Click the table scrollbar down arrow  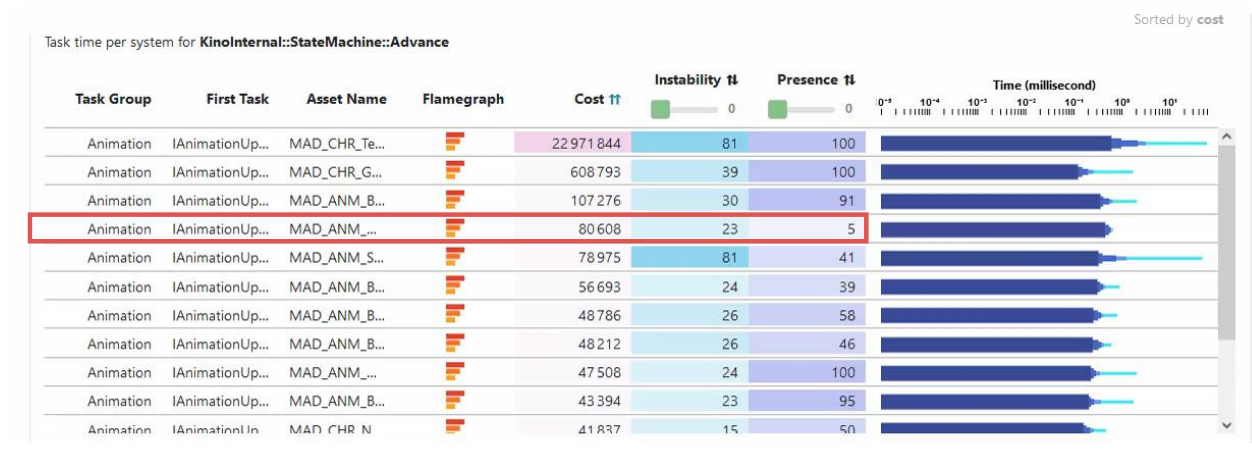click(1228, 425)
